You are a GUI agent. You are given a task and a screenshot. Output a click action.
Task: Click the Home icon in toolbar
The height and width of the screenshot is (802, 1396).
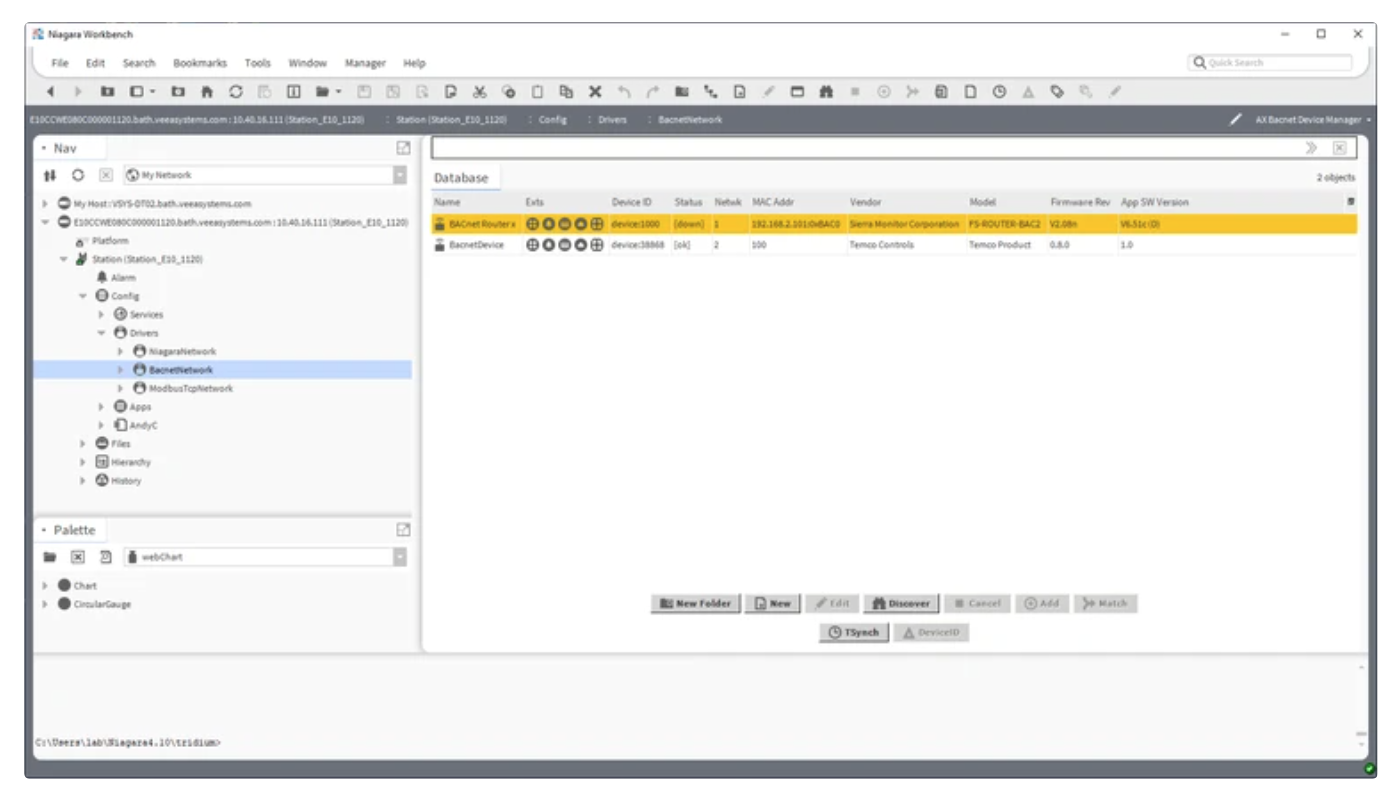click(209, 91)
